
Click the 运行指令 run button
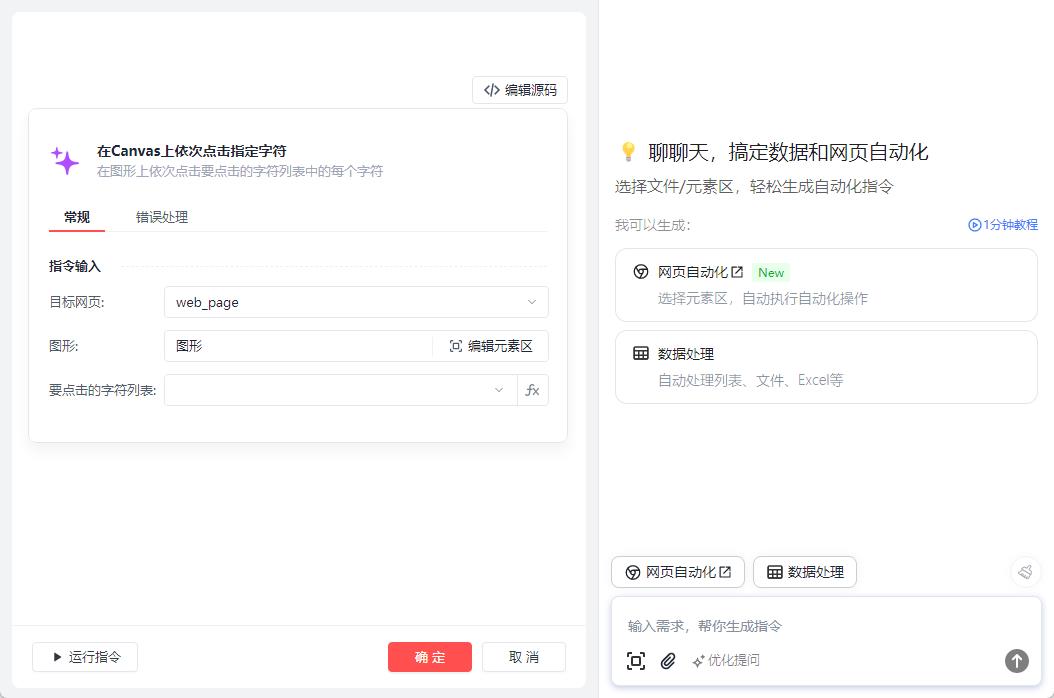click(x=85, y=657)
